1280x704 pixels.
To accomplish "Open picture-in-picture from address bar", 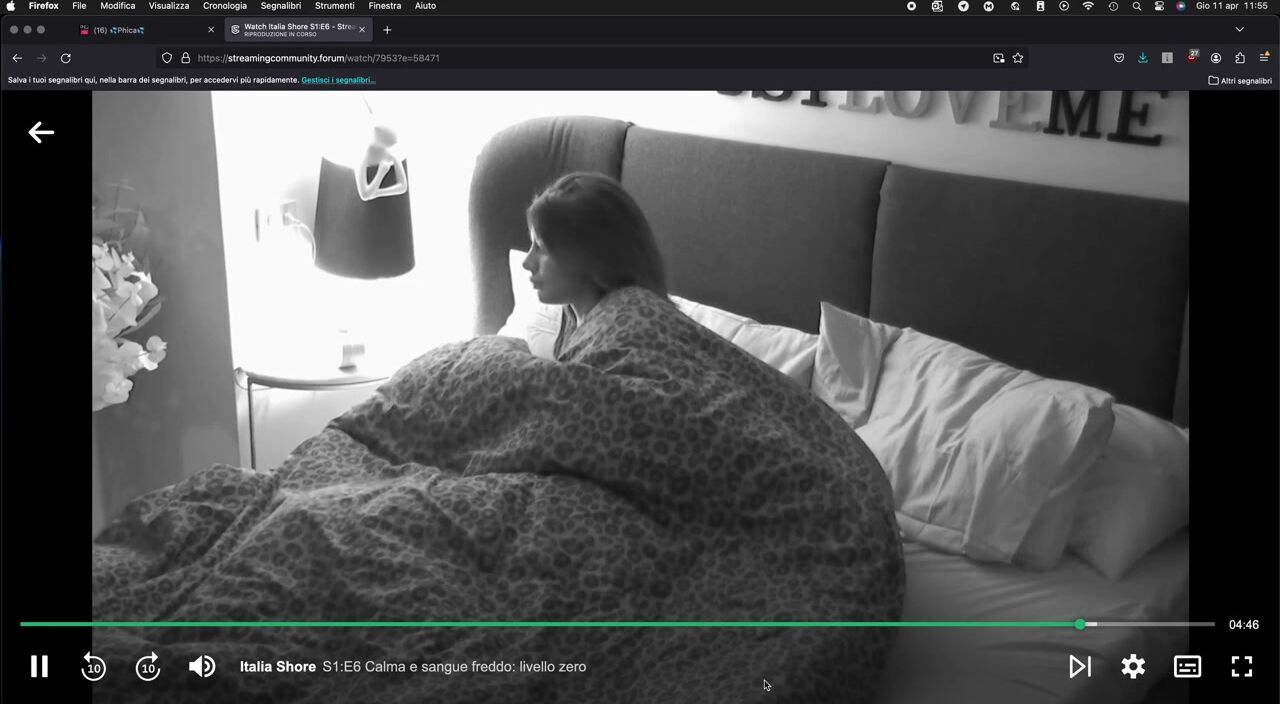I will point(998,58).
